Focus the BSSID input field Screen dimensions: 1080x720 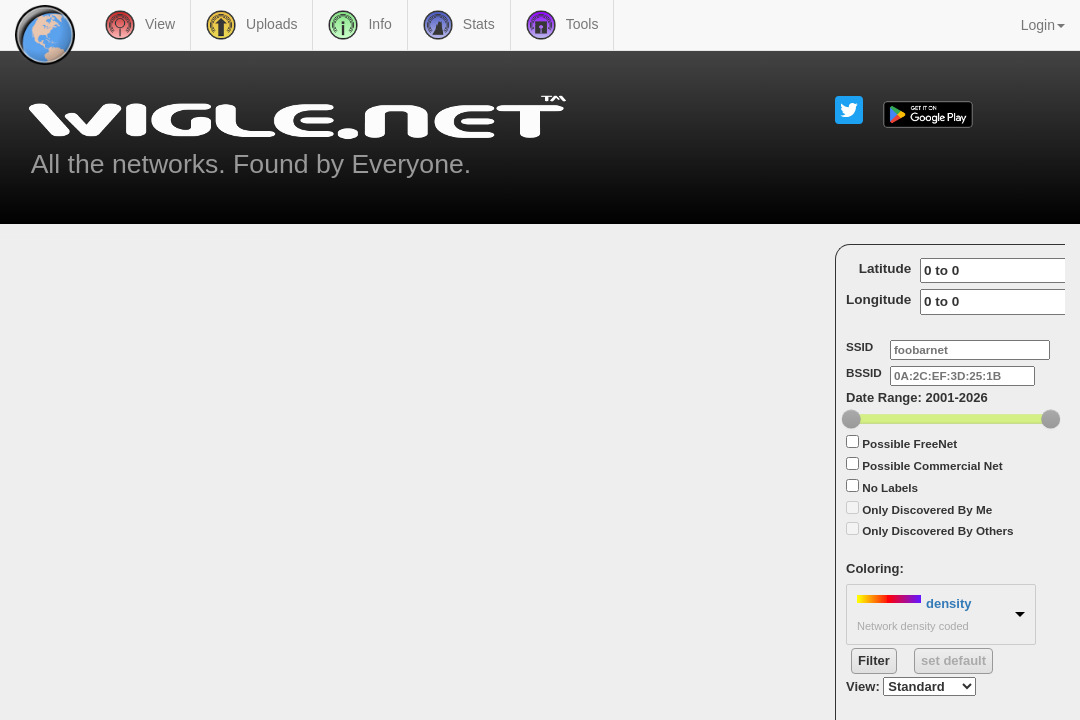click(962, 376)
